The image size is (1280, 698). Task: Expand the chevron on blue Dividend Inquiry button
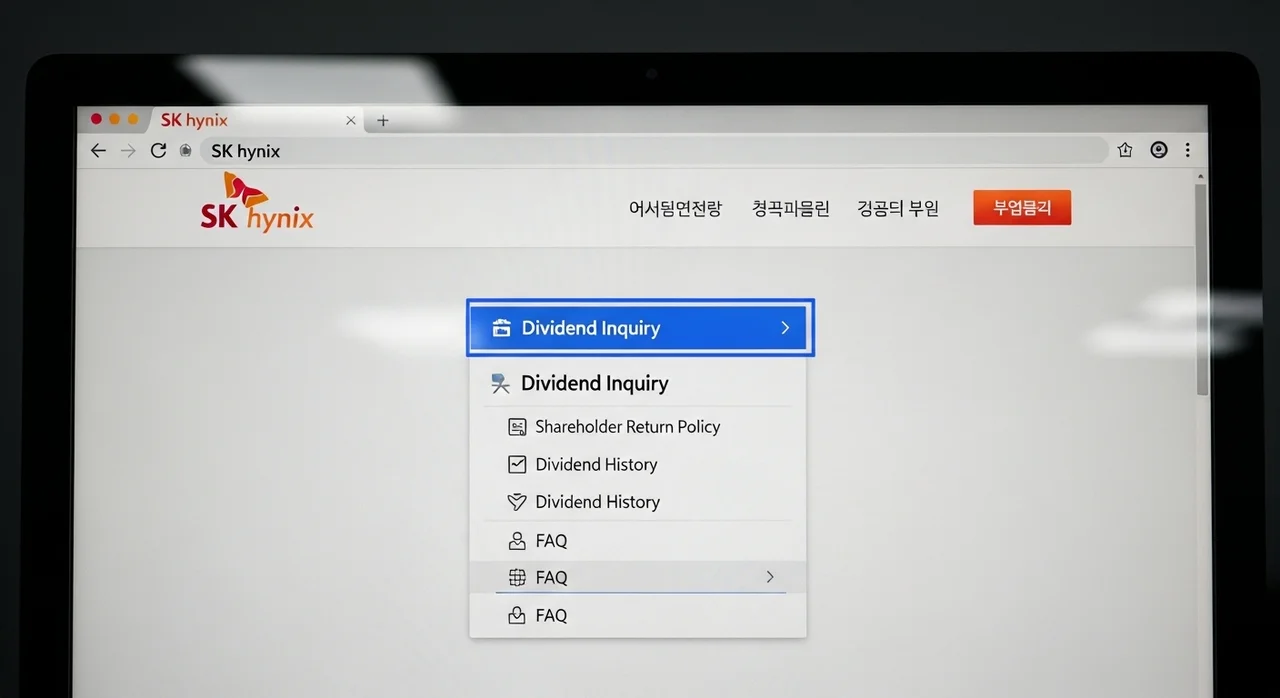point(785,328)
